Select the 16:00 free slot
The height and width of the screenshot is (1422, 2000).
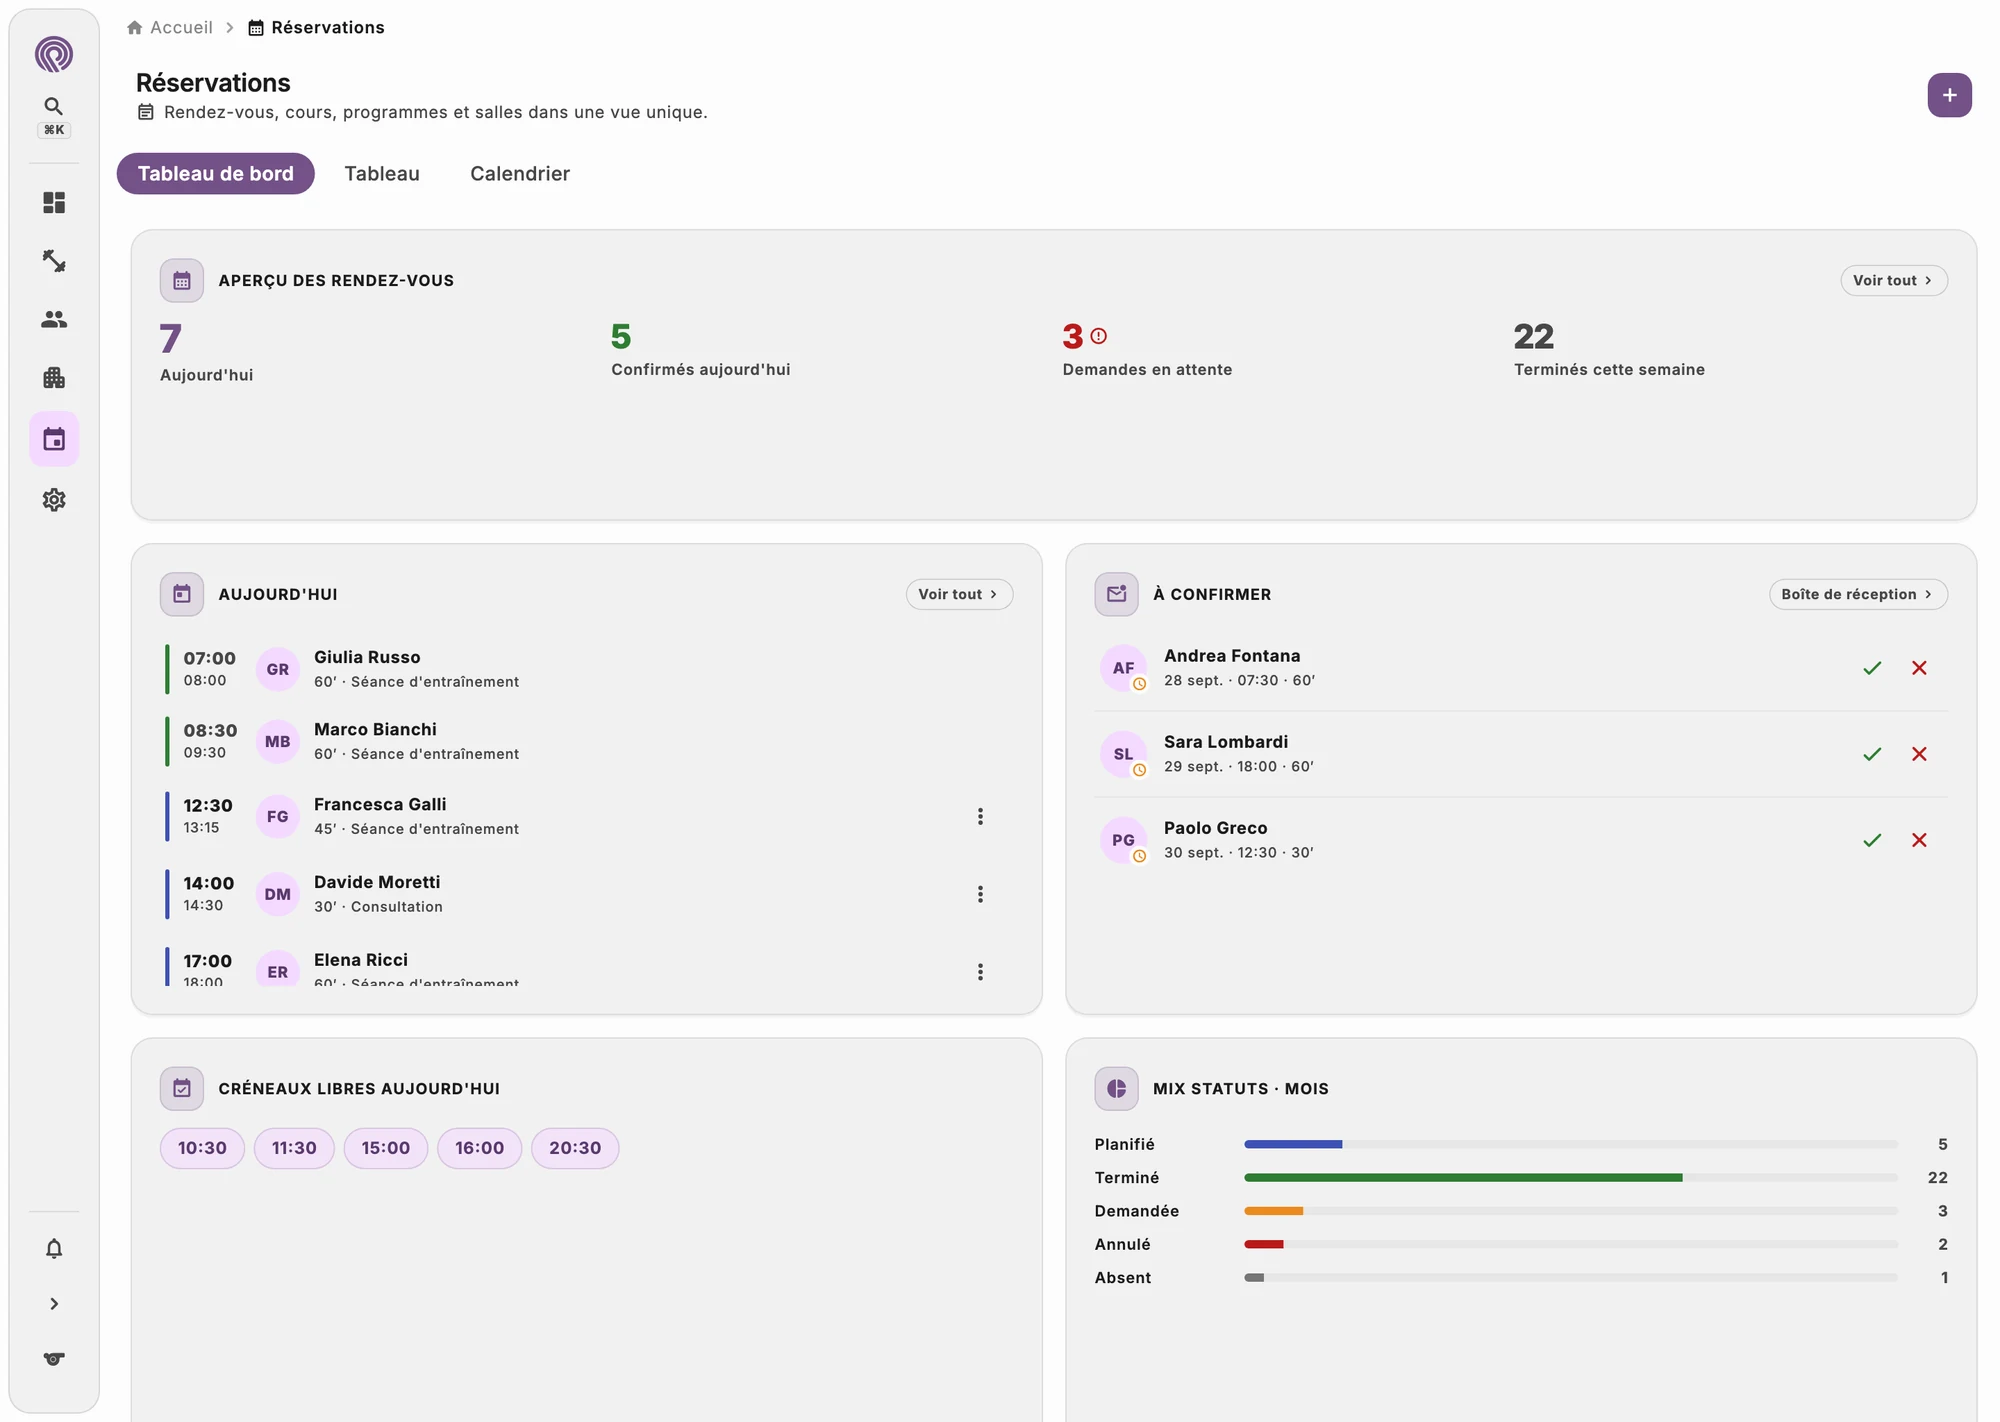pyautogui.click(x=480, y=1148)
